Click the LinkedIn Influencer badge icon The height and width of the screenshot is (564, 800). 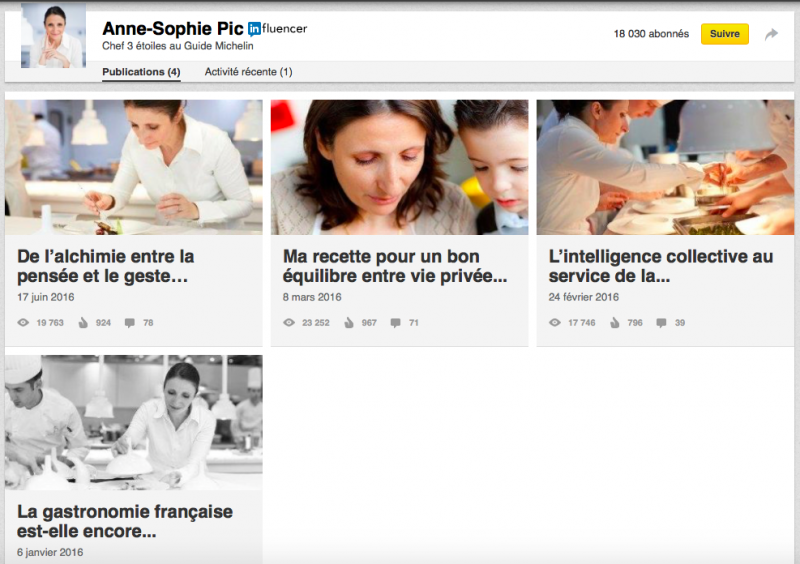point(254,30)
